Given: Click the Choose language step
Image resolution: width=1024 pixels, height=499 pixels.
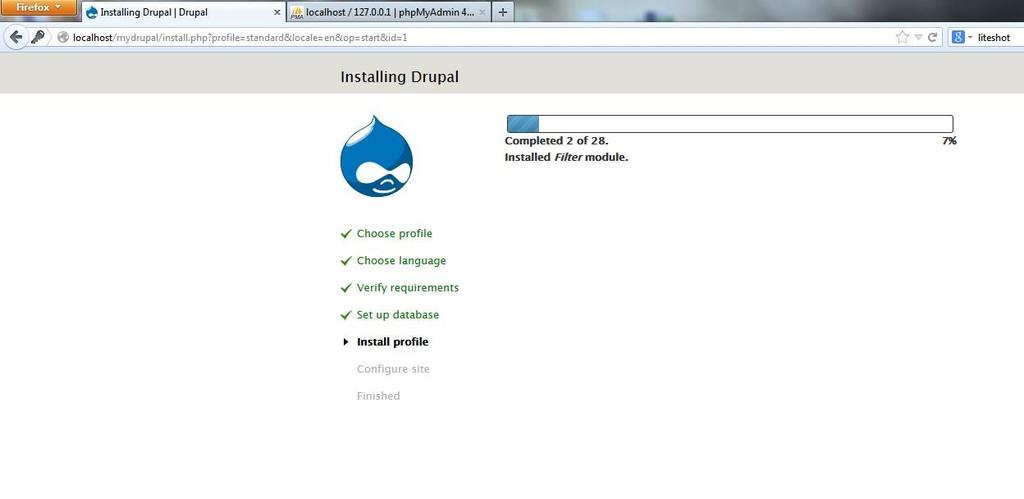Looking at the screenshot, I should [401, 261].
